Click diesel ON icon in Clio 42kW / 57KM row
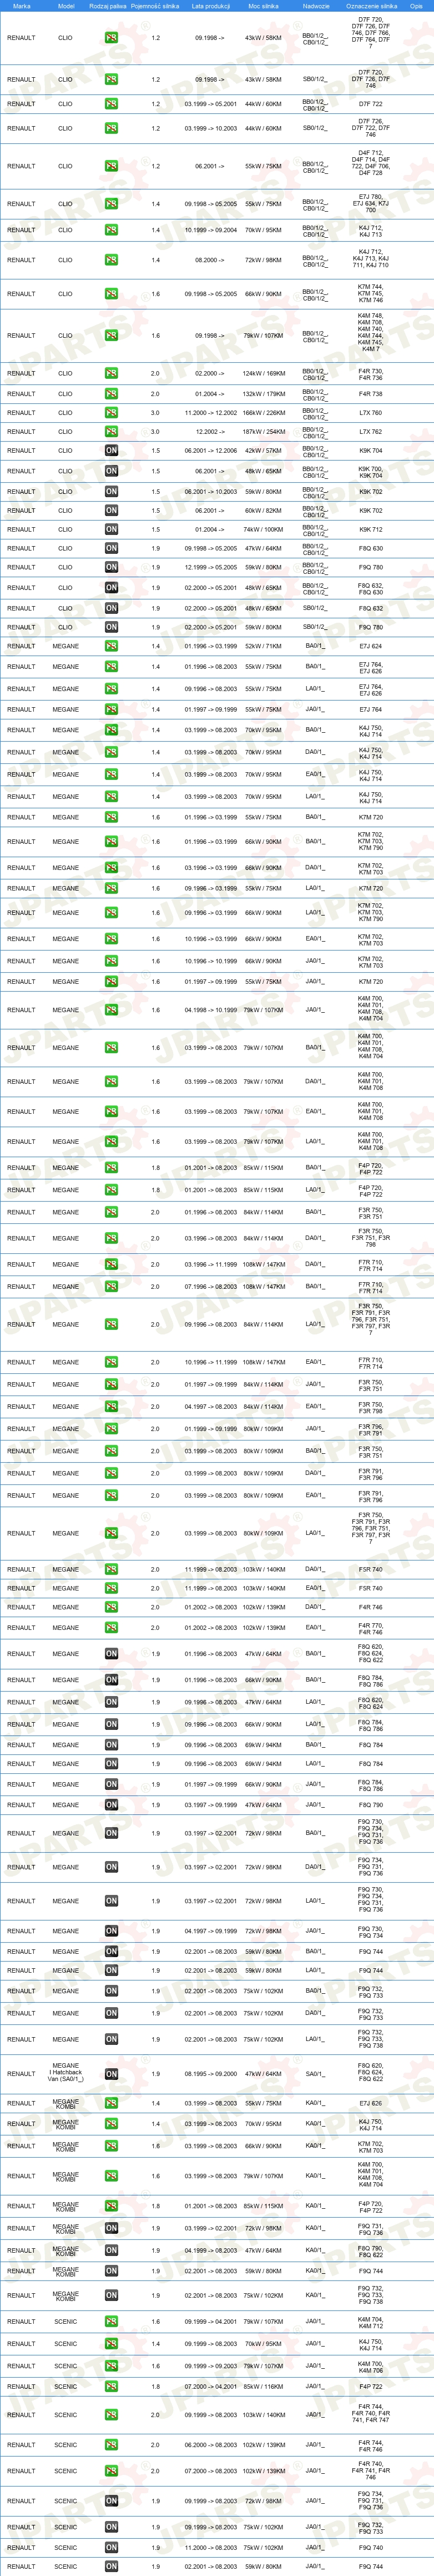Image resolution: width=434 pixels, height=2576 pixels. tap(111, 450)
